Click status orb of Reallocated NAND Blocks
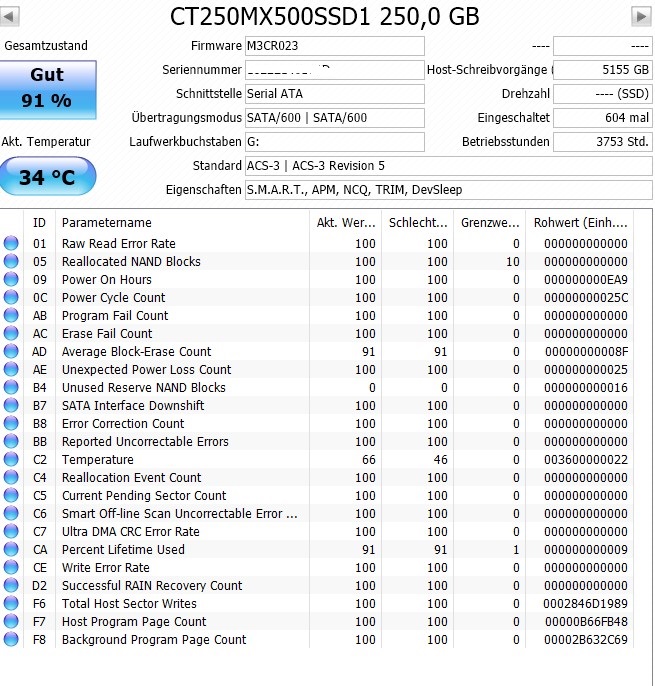The image size is (655, 686). [11, 261]
